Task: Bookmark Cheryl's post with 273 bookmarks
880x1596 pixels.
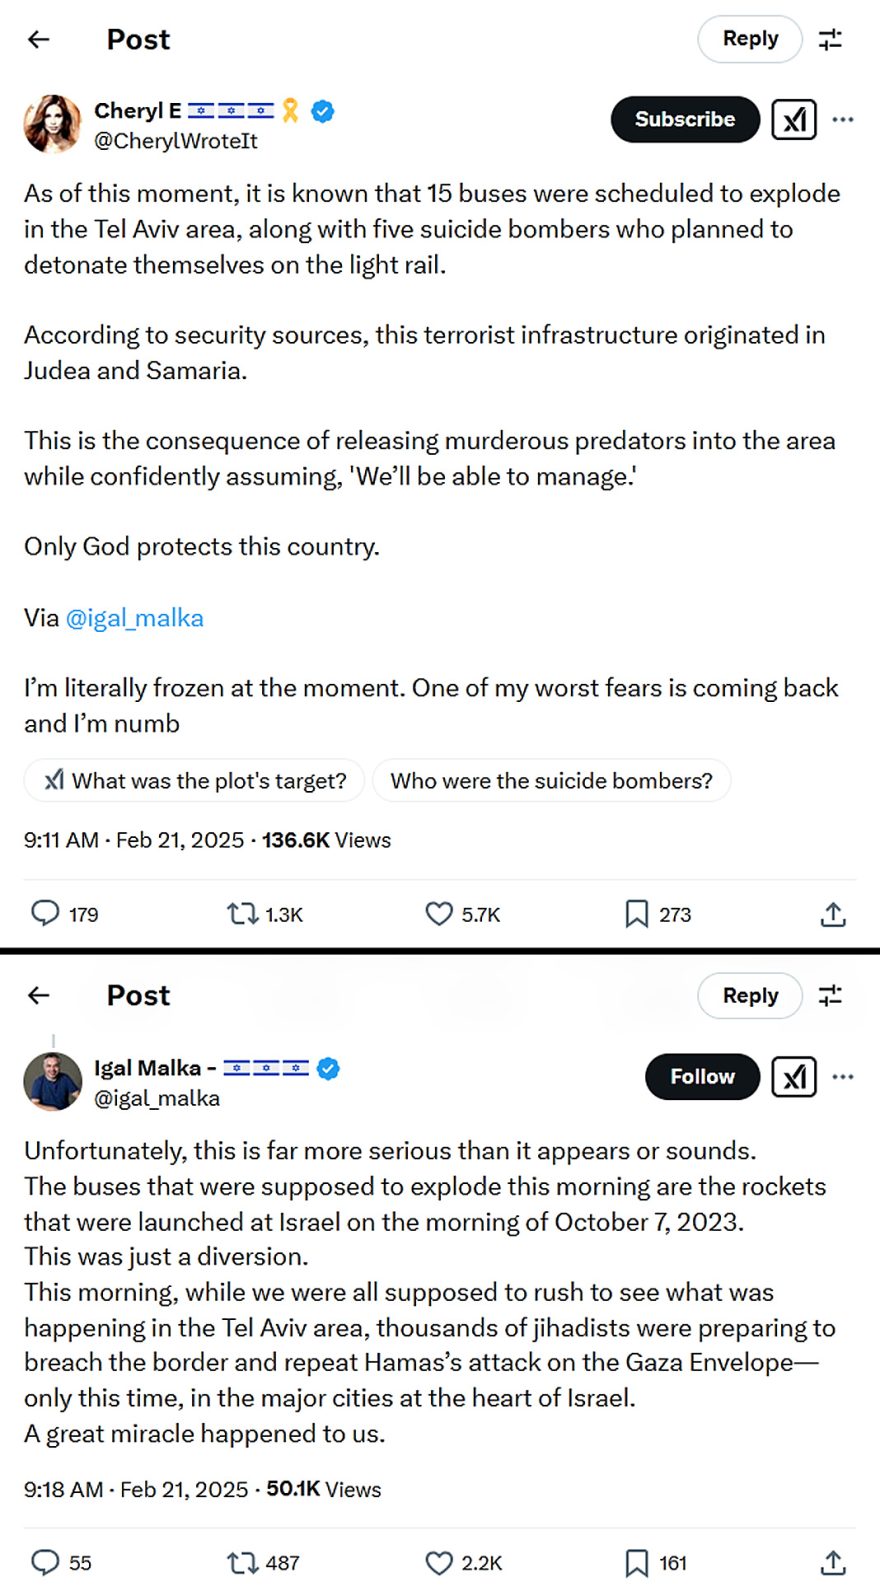Action: [636, 913]
